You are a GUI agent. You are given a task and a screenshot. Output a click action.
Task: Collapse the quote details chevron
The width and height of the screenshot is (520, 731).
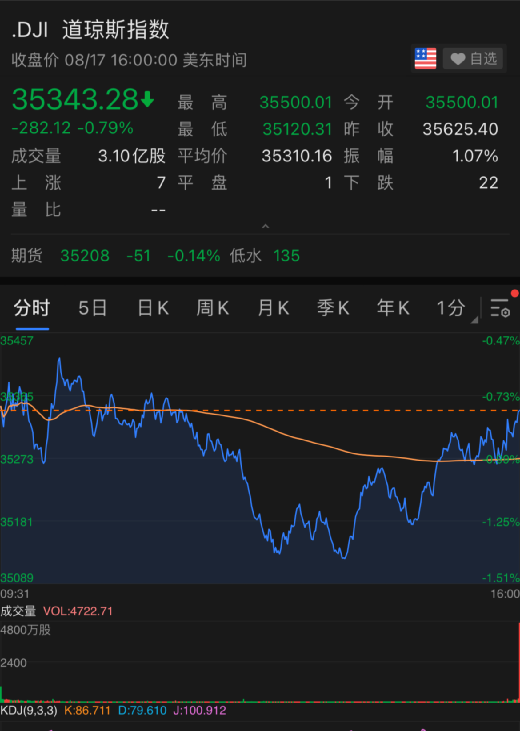(265, 227)
